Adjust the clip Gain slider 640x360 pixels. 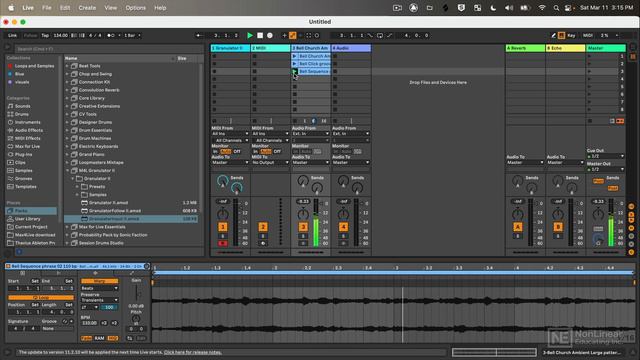coord(136,292)
